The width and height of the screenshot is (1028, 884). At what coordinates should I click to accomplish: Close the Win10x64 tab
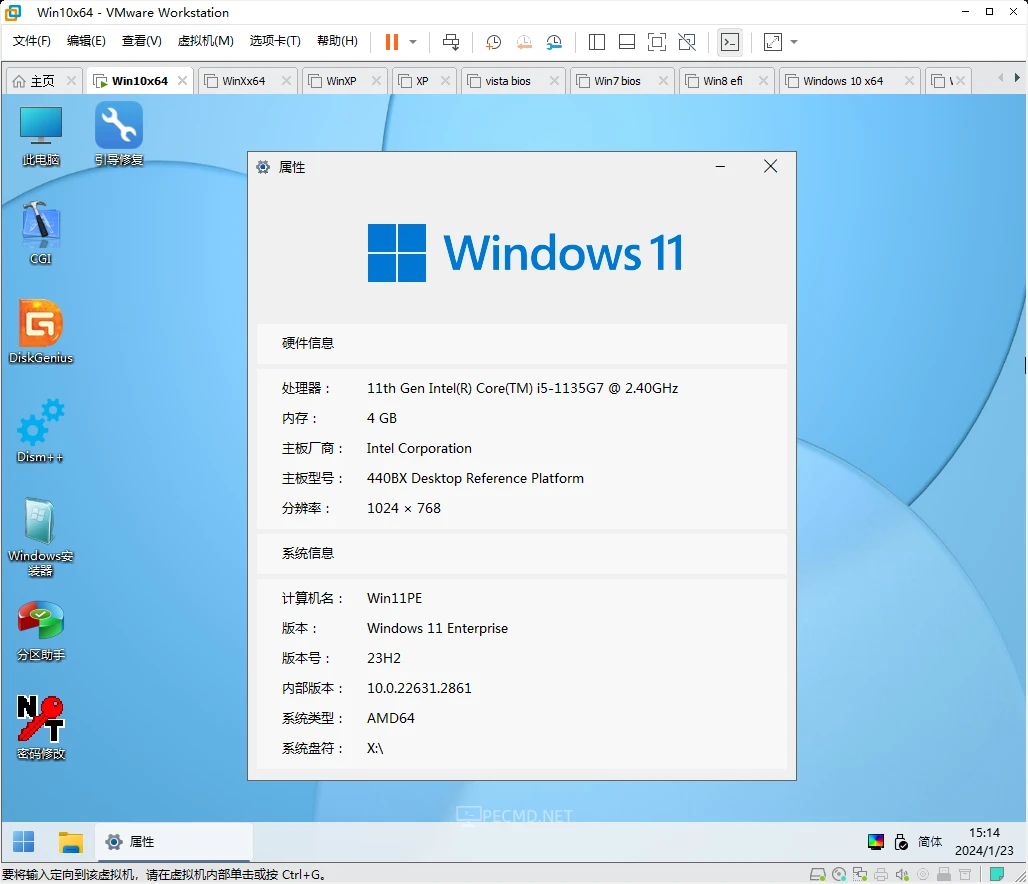182,80
